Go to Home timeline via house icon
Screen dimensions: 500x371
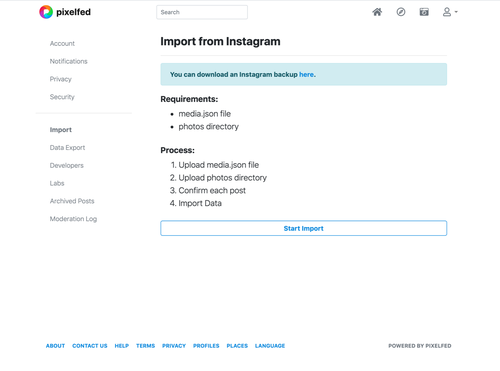point(377,12)
